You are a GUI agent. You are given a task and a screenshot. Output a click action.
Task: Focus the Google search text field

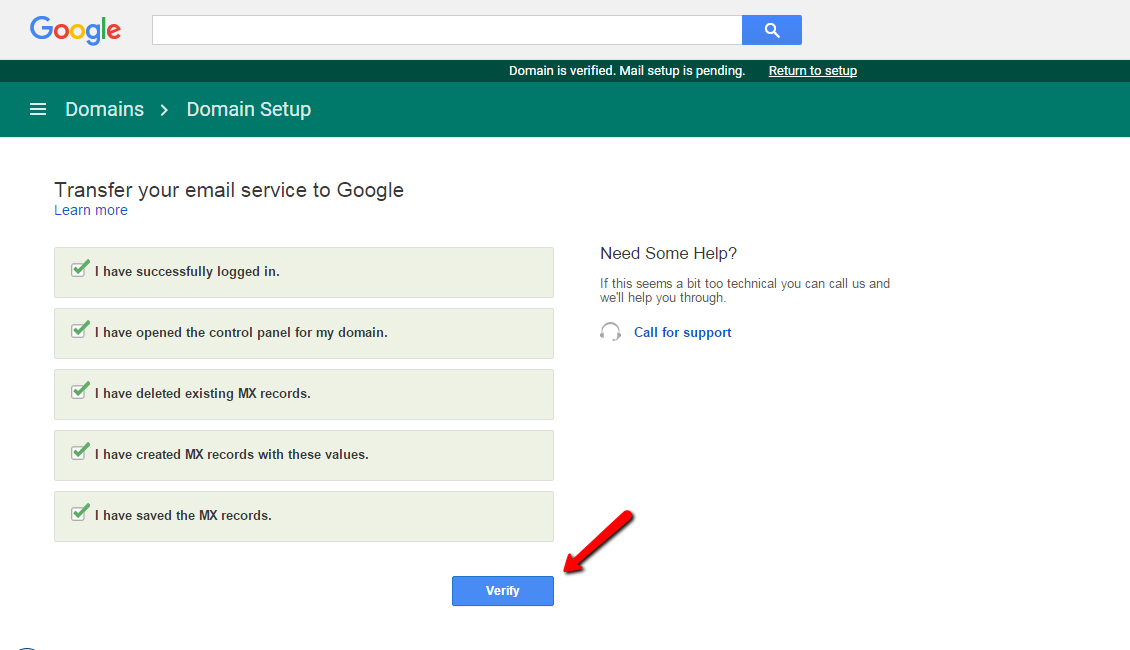446,30
